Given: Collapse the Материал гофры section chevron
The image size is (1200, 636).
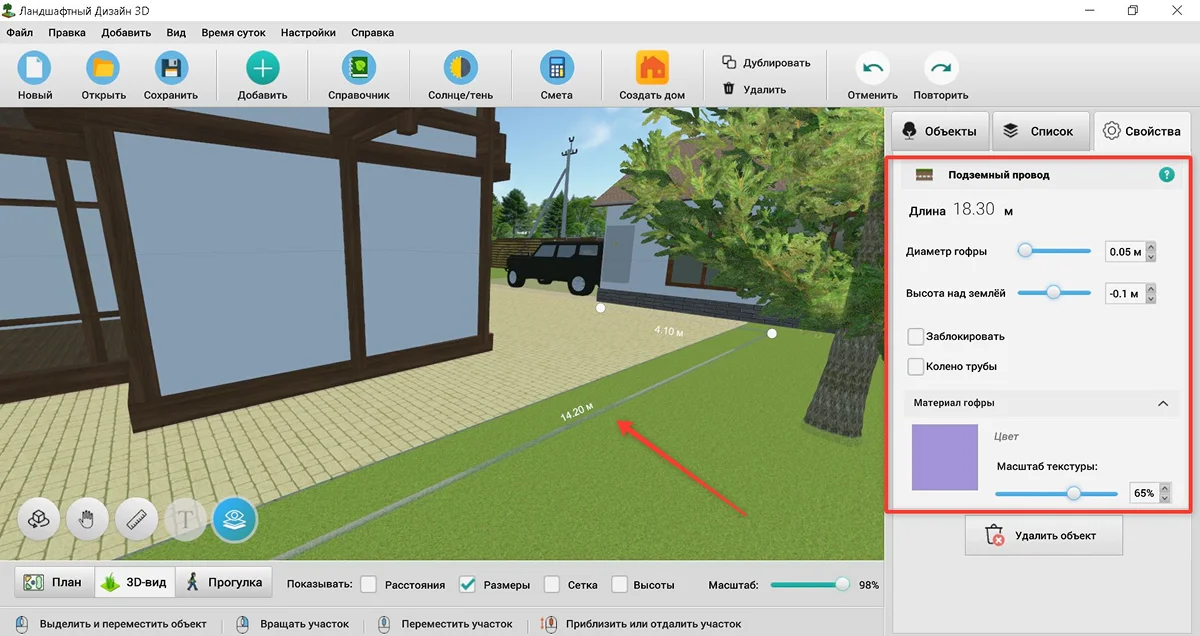Looking at the screenshot, I should point(1163,403).
